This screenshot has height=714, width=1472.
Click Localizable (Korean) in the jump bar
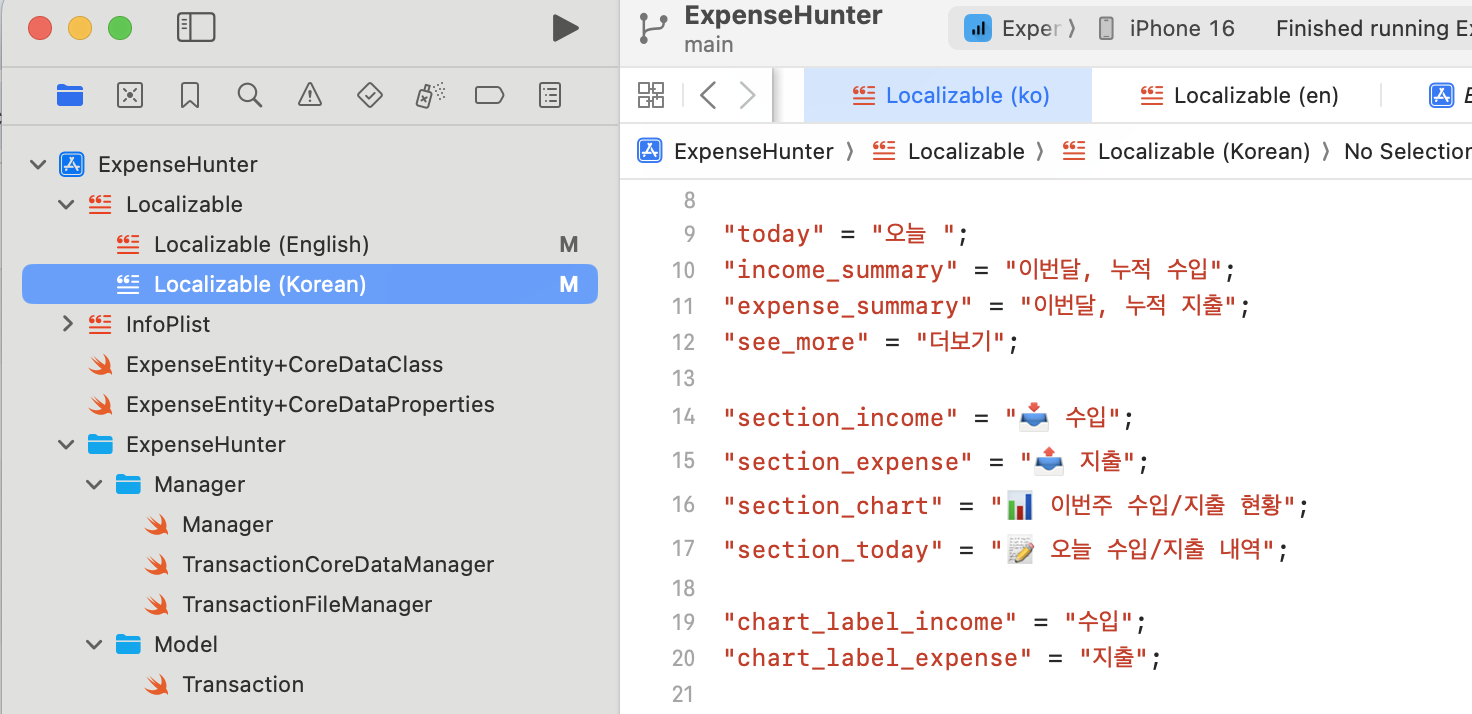1186,151
